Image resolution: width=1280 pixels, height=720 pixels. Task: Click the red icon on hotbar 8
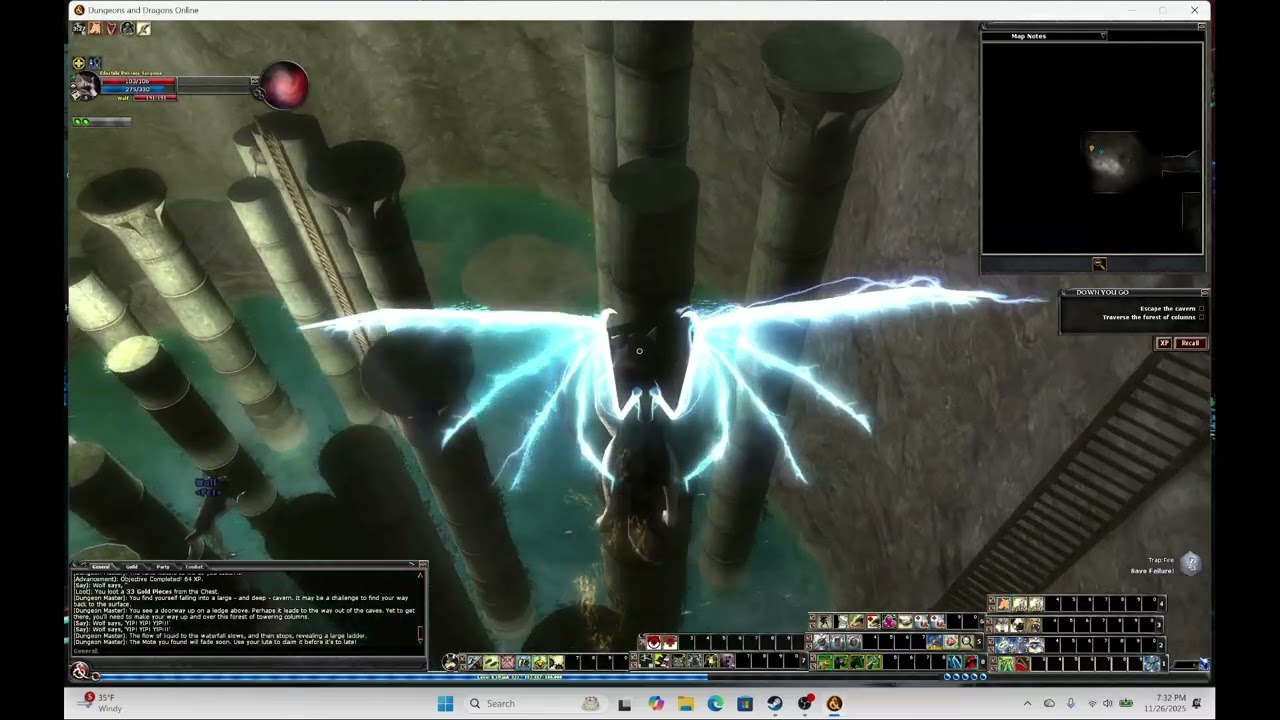tap(971, 662)
